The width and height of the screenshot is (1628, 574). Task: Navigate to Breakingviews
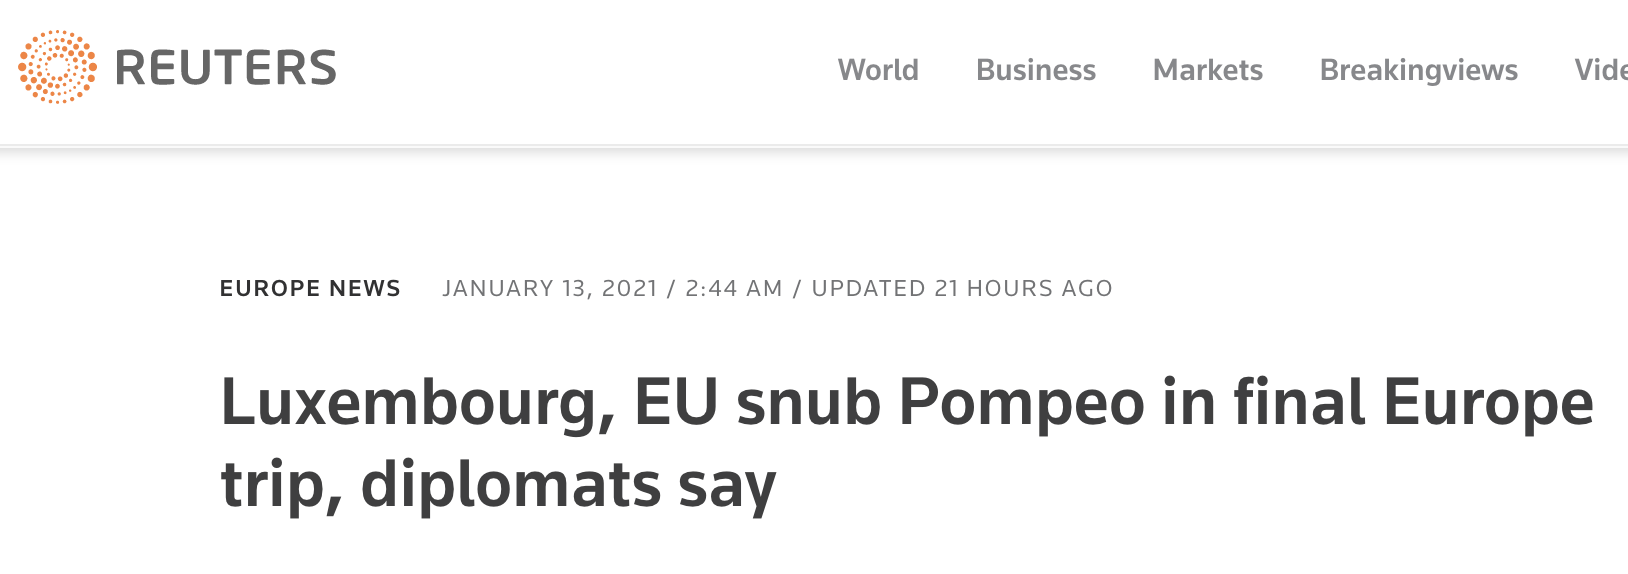[x=1418, y=70]
